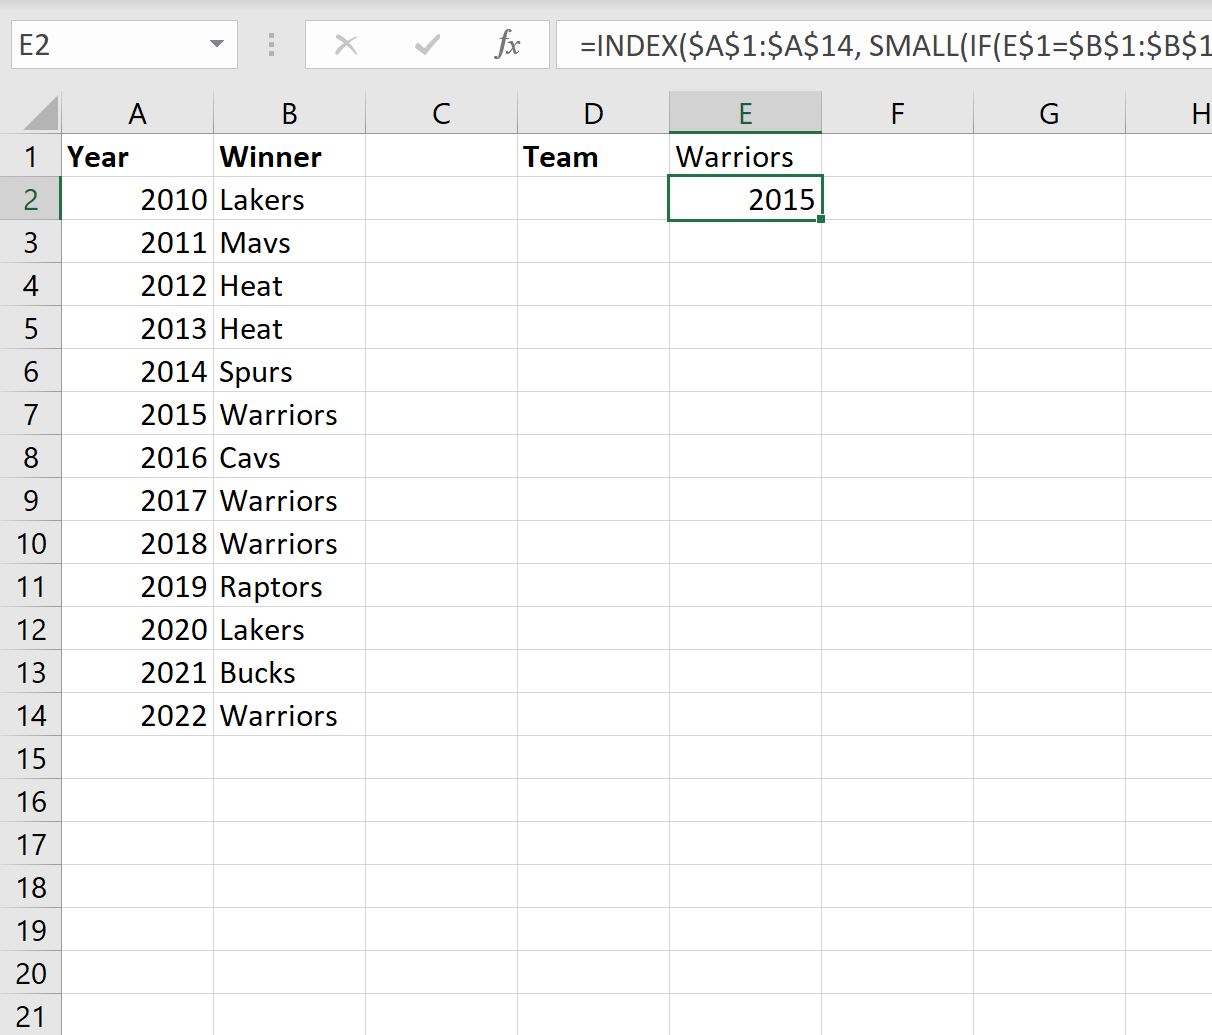1212x1035 pixels.
Task: Select row 14 by clicking its header
Action: point(31,715)
